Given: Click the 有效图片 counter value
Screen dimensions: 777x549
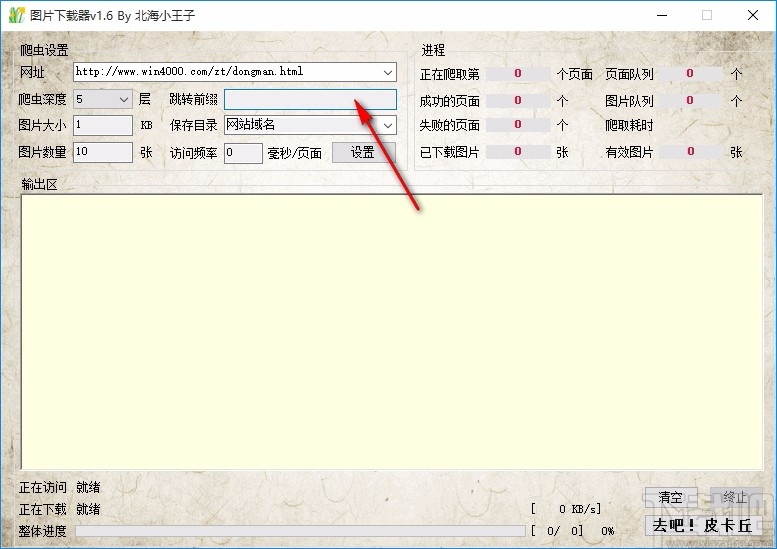Looking at the screenshot, I should point(690,152).
